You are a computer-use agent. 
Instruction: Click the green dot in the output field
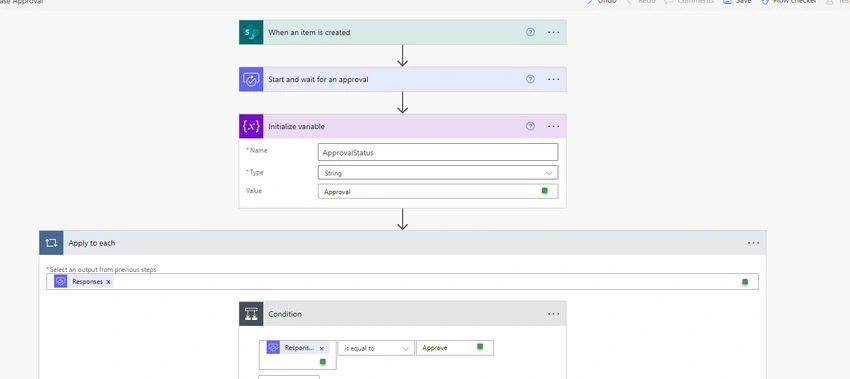click(x=745, y=281)
